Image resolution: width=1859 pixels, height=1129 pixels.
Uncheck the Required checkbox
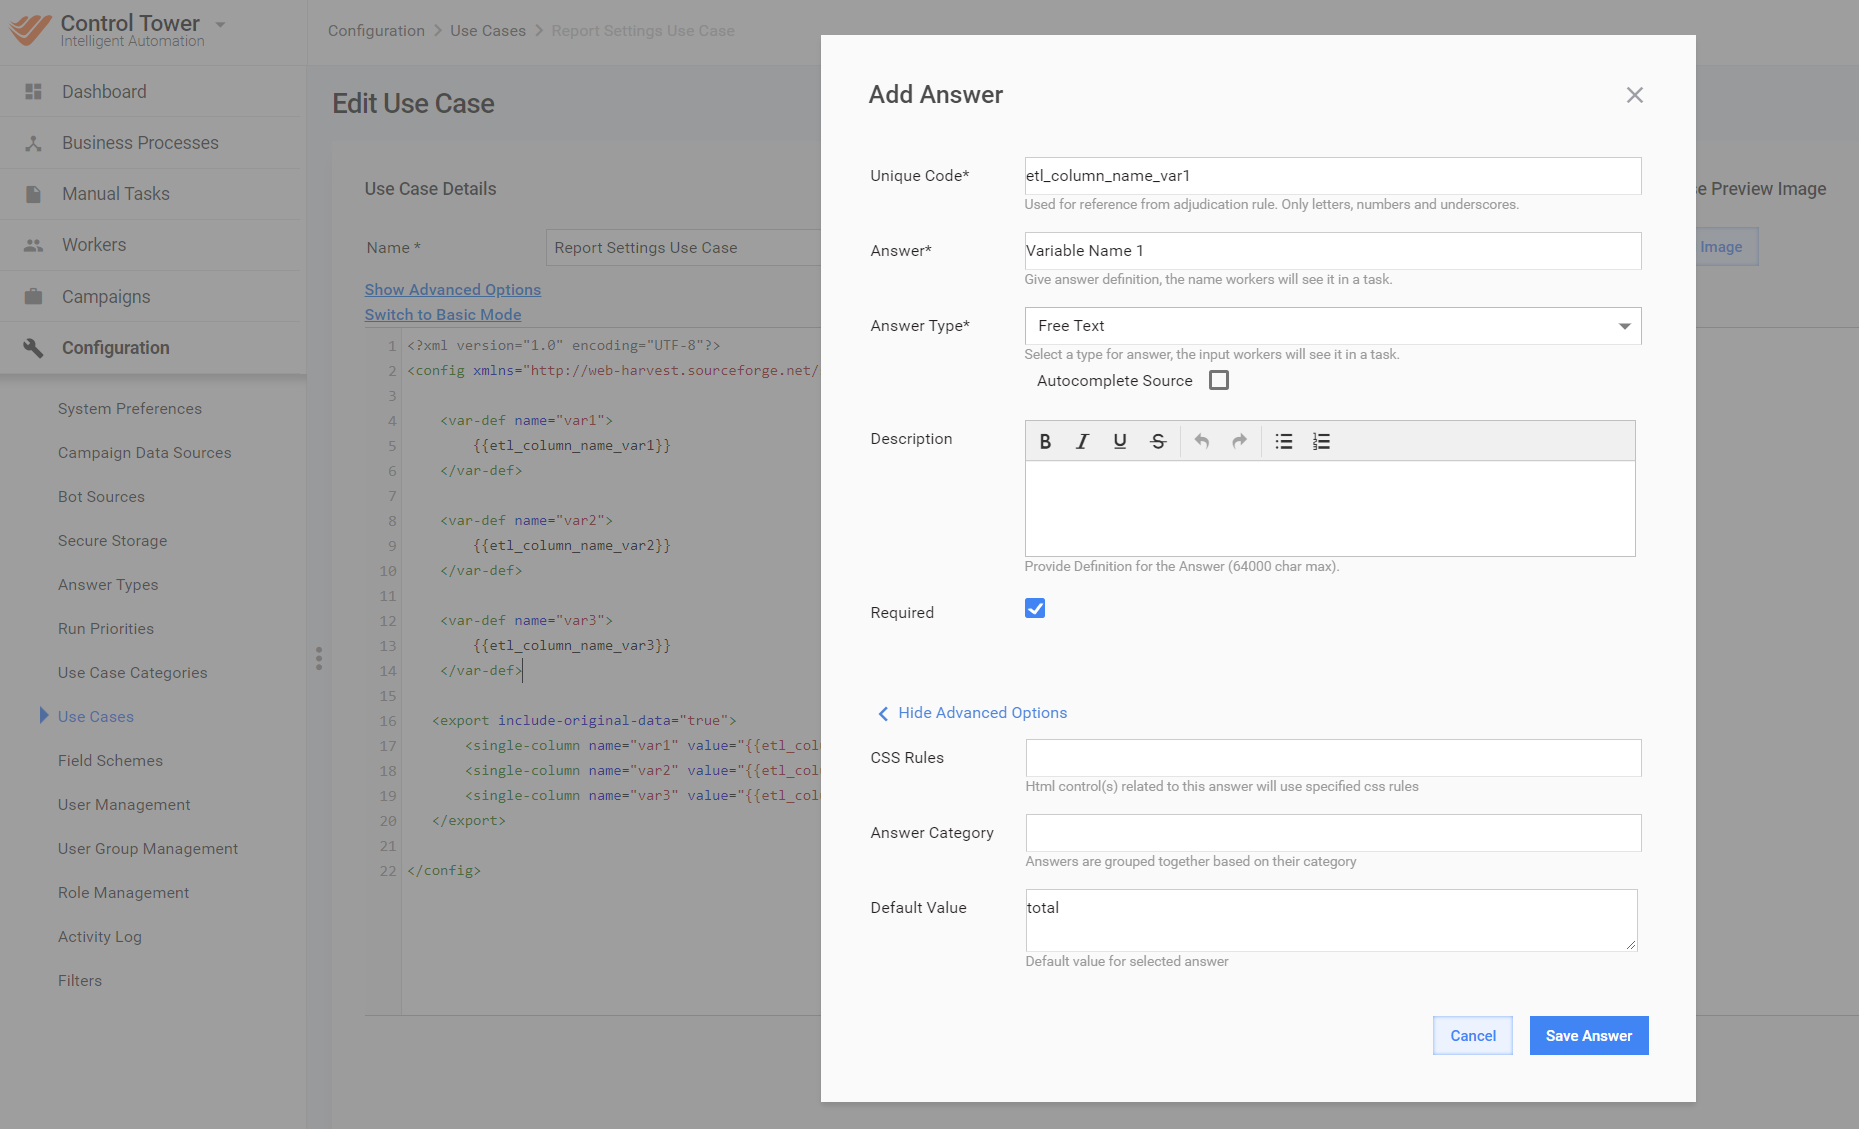[1035, 608]
